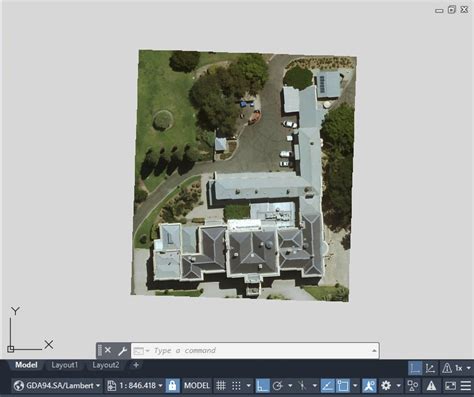Open recent commands dropdown in command line
The image size is (474, 397).
pyautogui.click(x=141, y=351)
